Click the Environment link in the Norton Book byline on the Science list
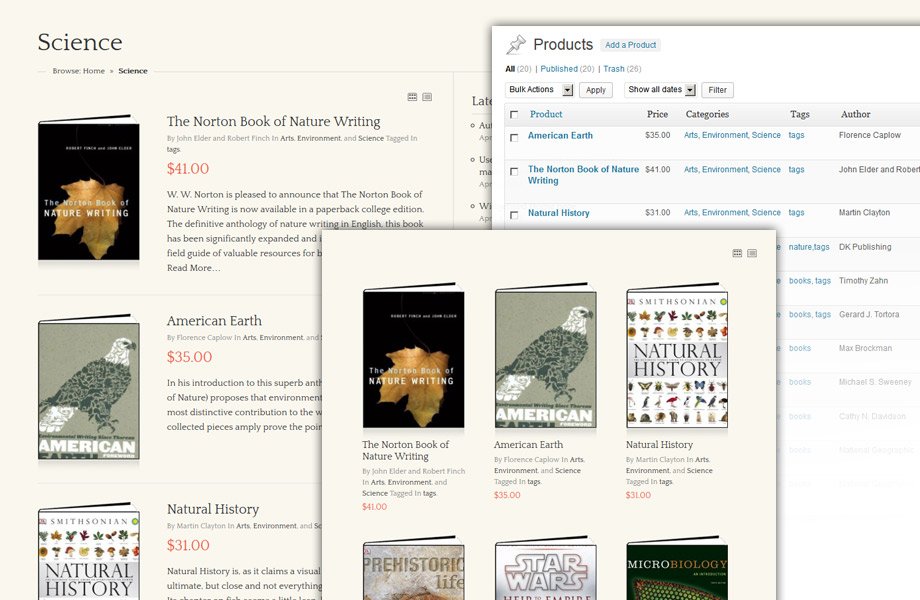 [x=319, y=138]
